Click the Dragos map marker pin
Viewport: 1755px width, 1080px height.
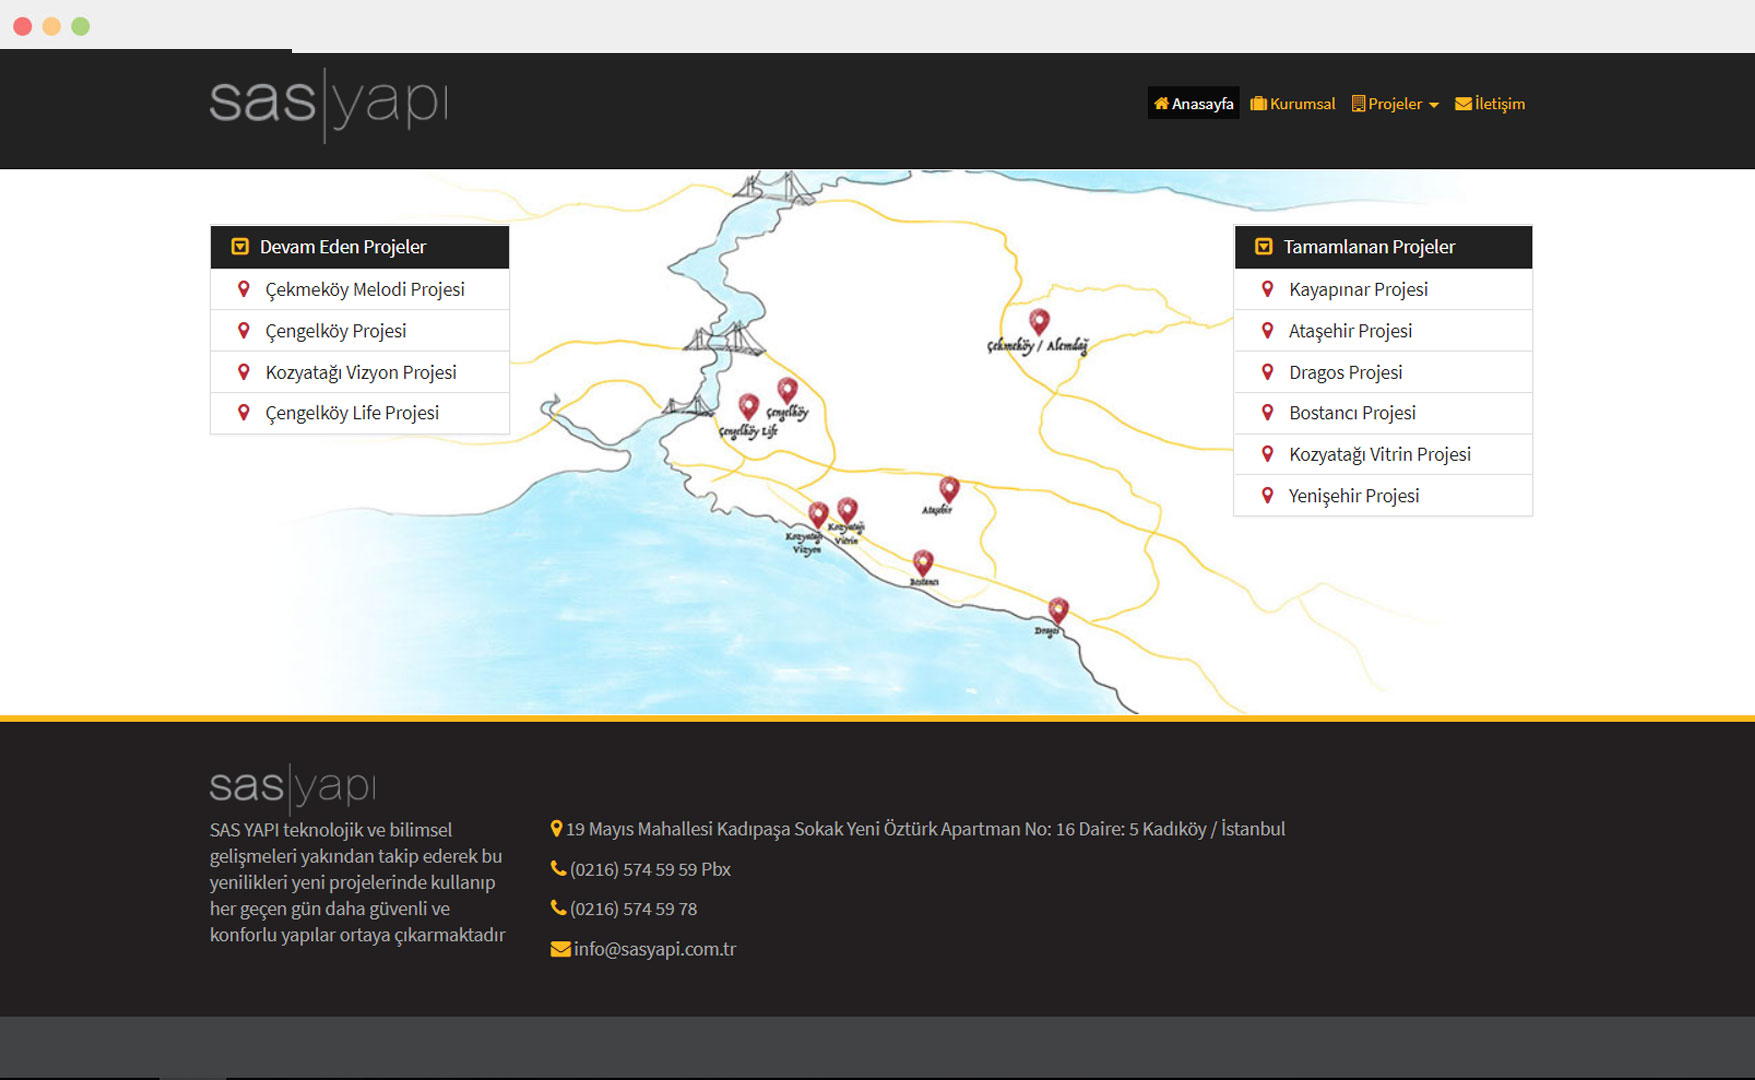[1057, 609]
